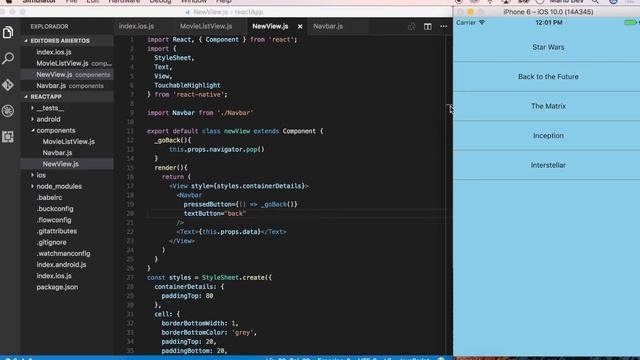The height and width of the screenshot is (360, 640).
Task: Open the index.android.js file
Action: point(61,264)
